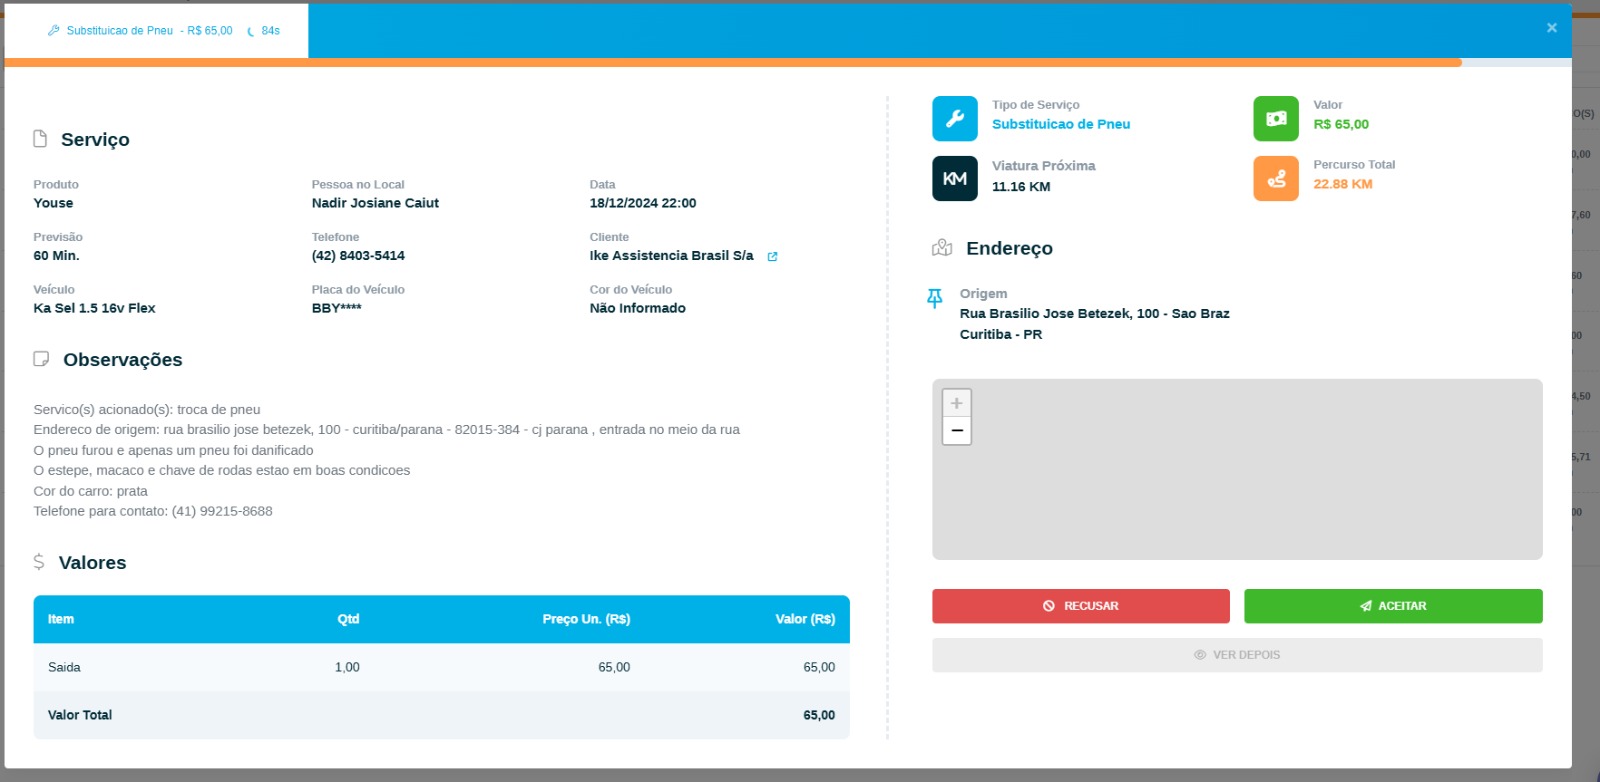Click the ban icon on the RECUSAR button
This screenshot has height=782, width=1600.
pos(1049,606)
